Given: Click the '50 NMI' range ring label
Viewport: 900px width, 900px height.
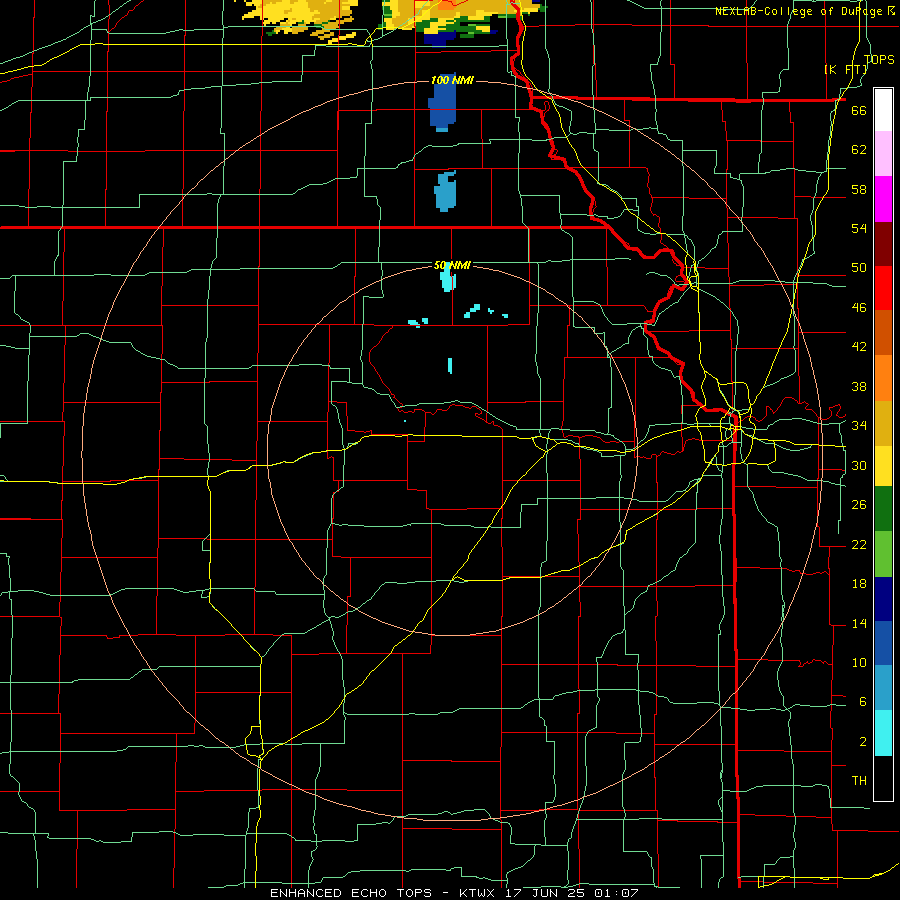Looking at the screenshot, I should (452, 265).
